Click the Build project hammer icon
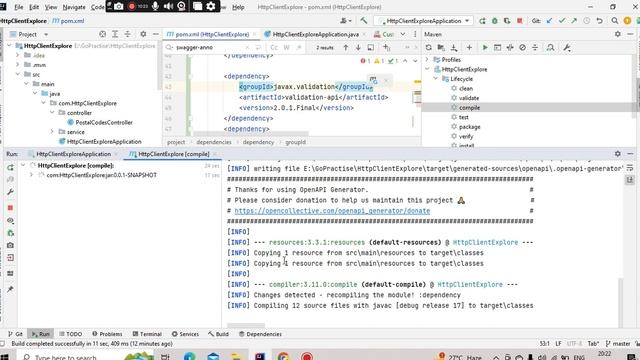 coord(363,20)
